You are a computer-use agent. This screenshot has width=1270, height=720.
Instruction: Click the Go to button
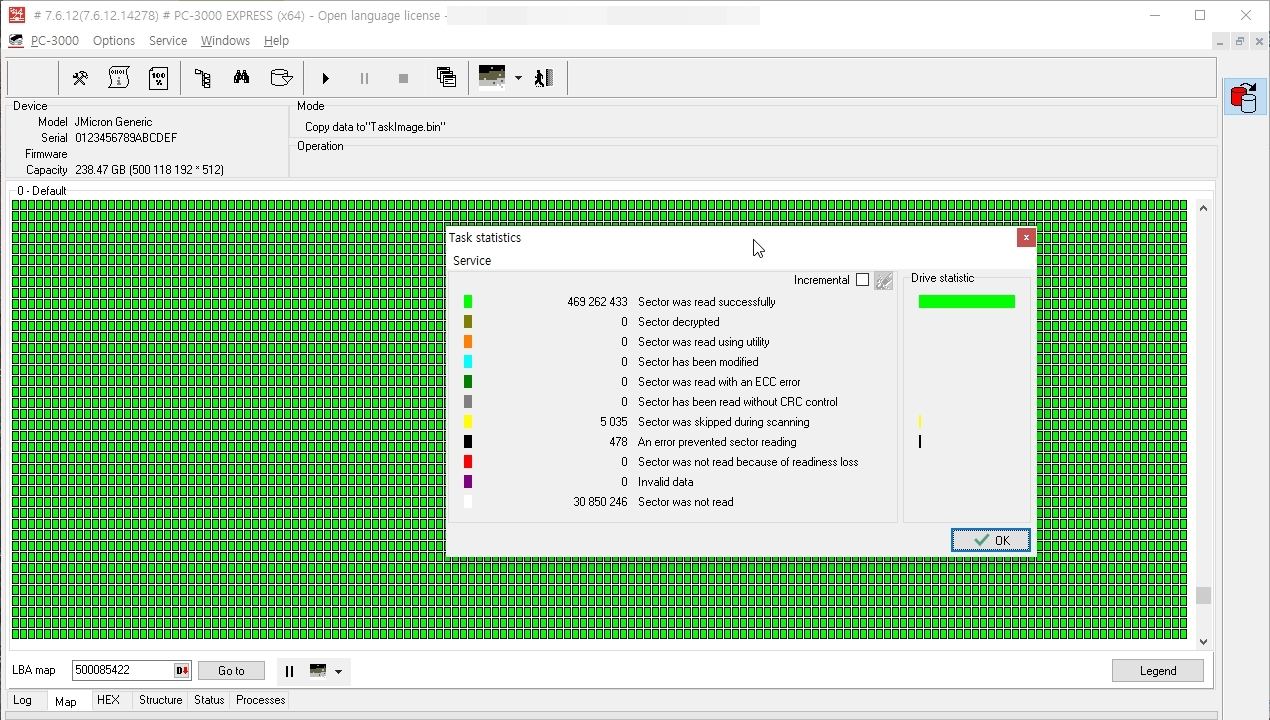click(x=231, y=671)
